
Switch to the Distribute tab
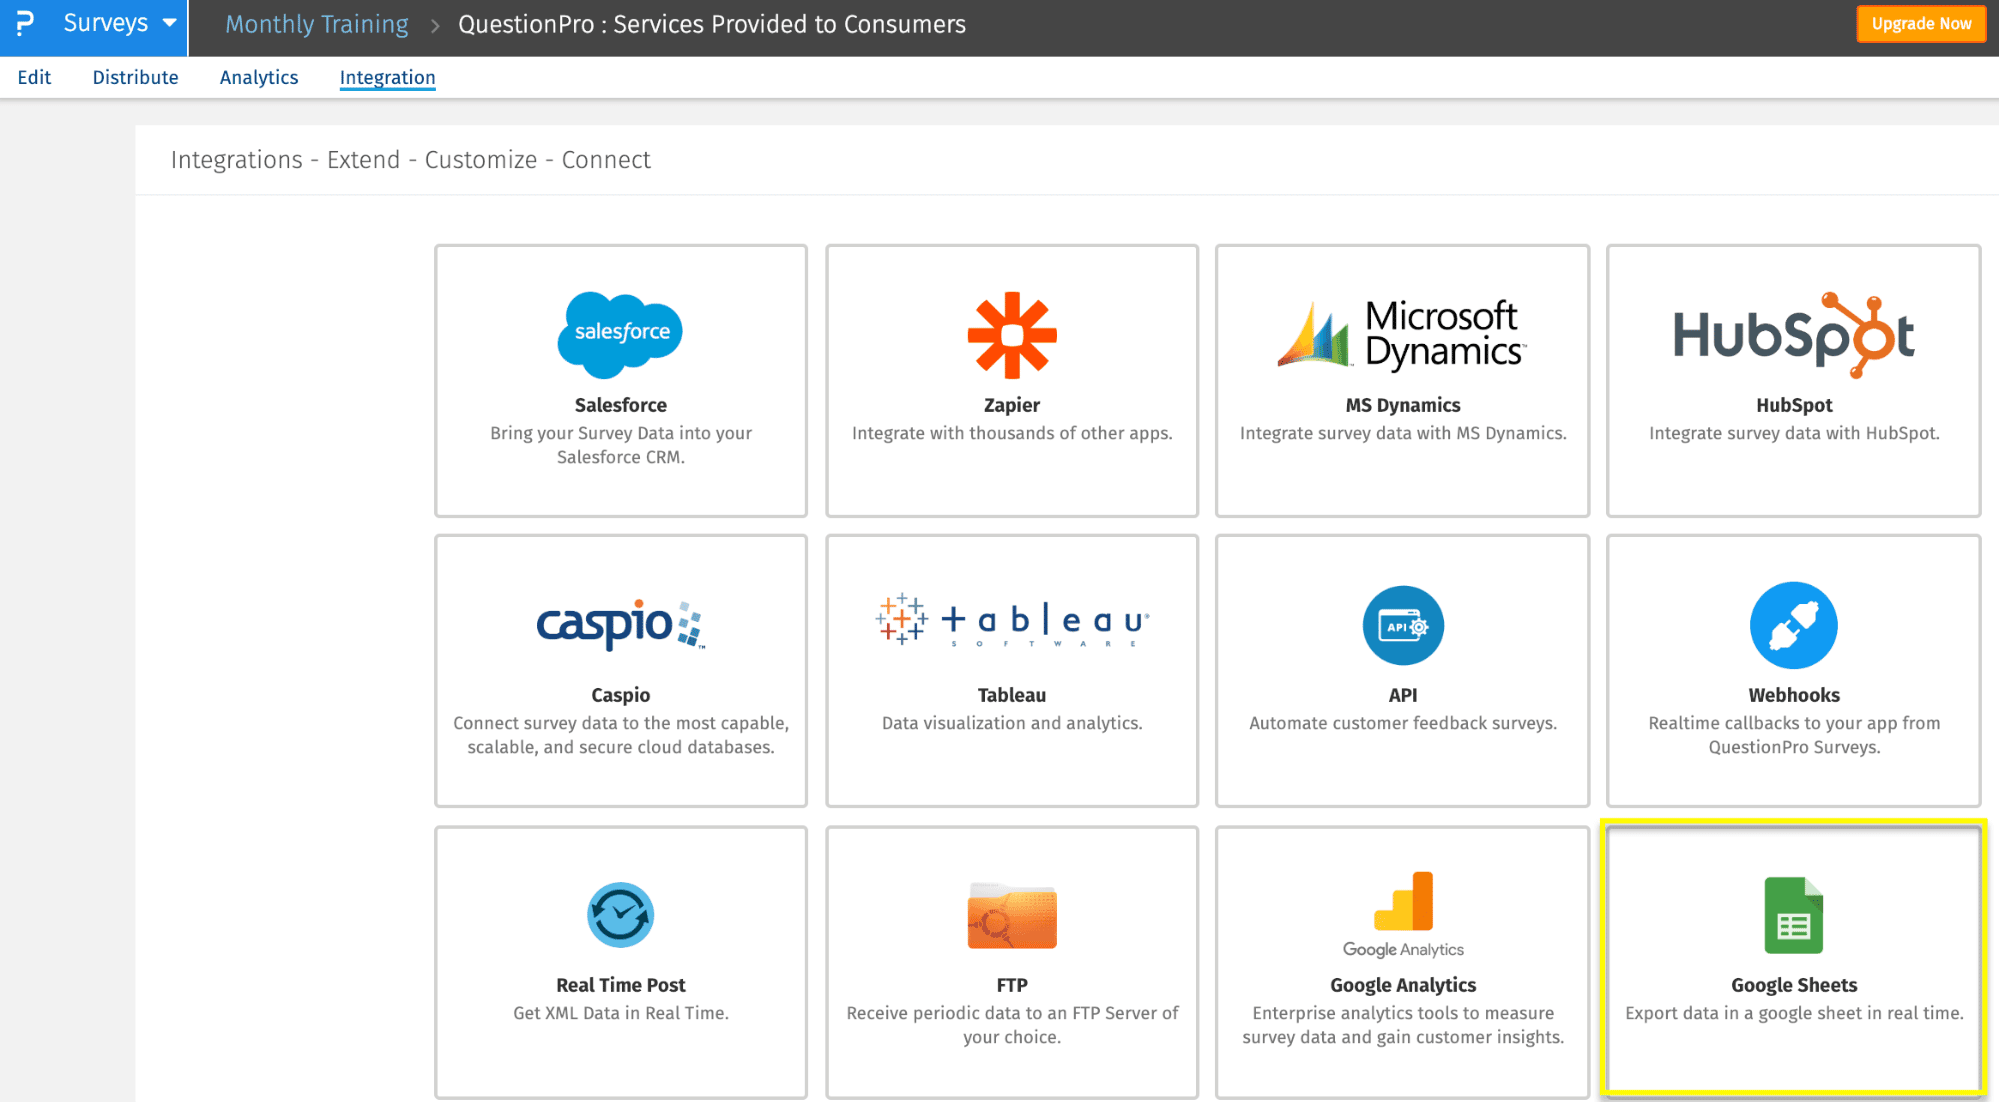tap(135, 77)
